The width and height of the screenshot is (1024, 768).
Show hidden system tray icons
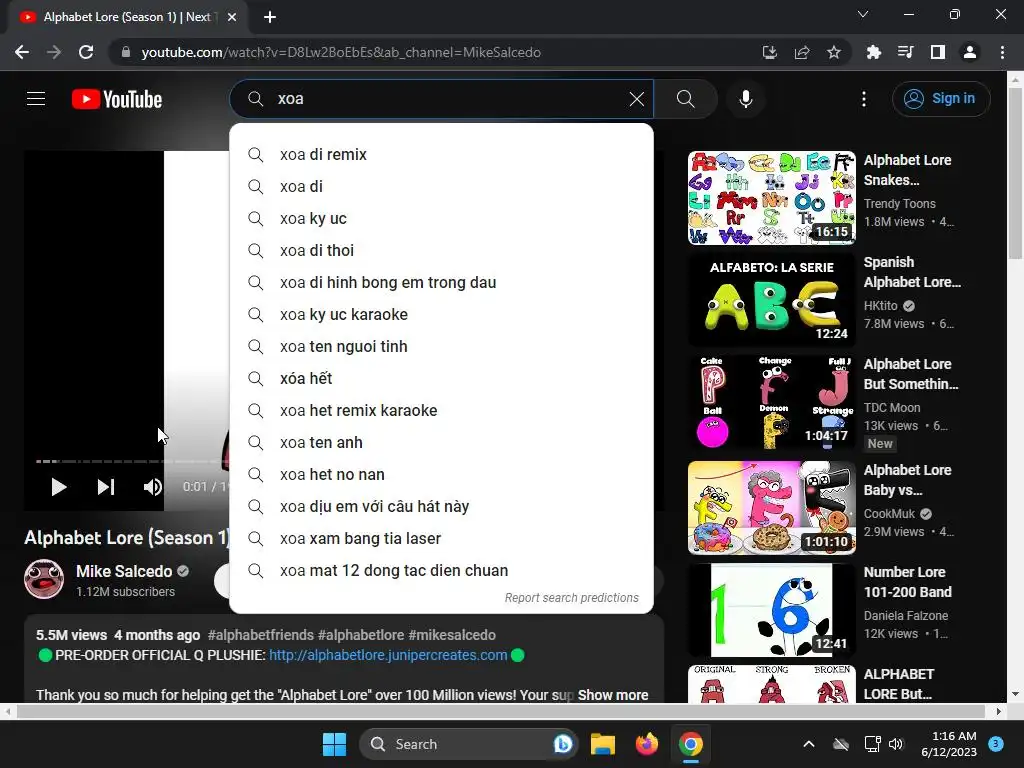click(808, 744)
